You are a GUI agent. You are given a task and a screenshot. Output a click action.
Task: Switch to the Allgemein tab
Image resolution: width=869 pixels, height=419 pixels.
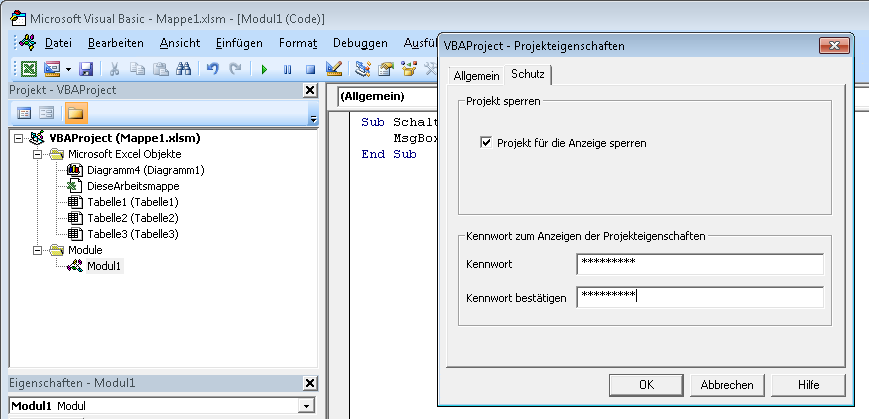click(x=476, y=76)
